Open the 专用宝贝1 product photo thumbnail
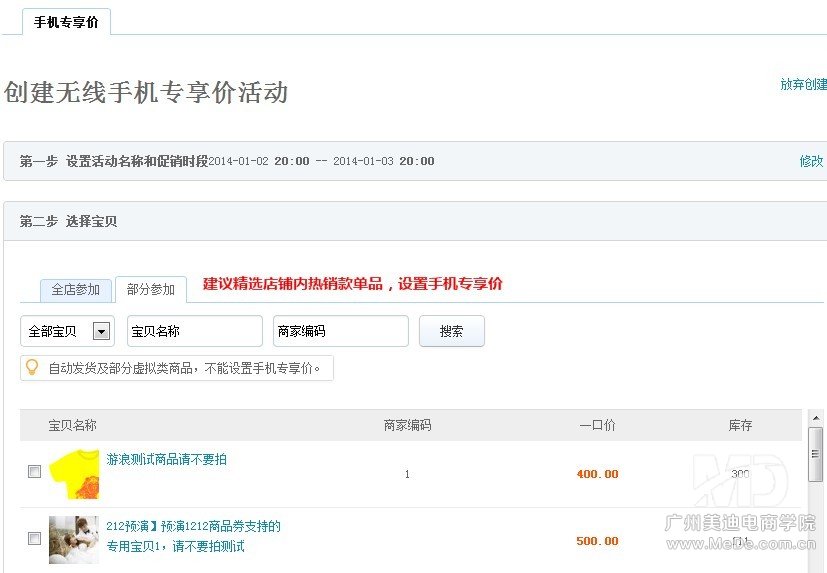This screenshot has height=573, width=827. coord(74,540)
